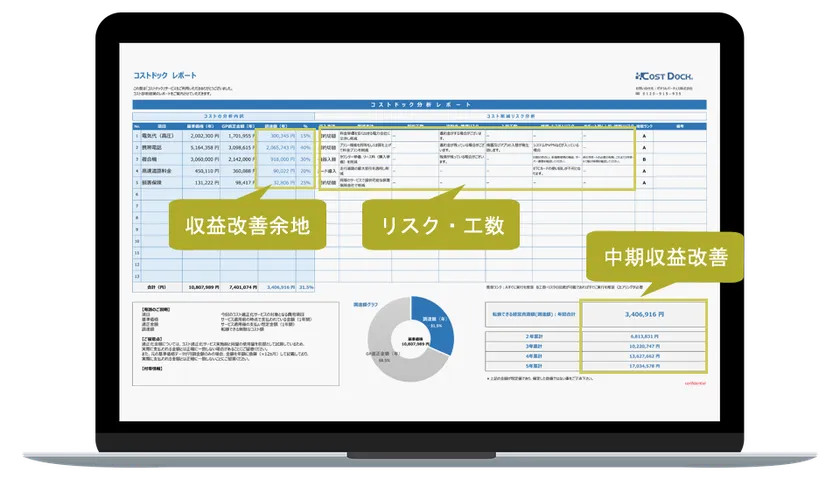
Task: Click the コストドック分析レポート blue banner
Action: [x=419, y=104]
